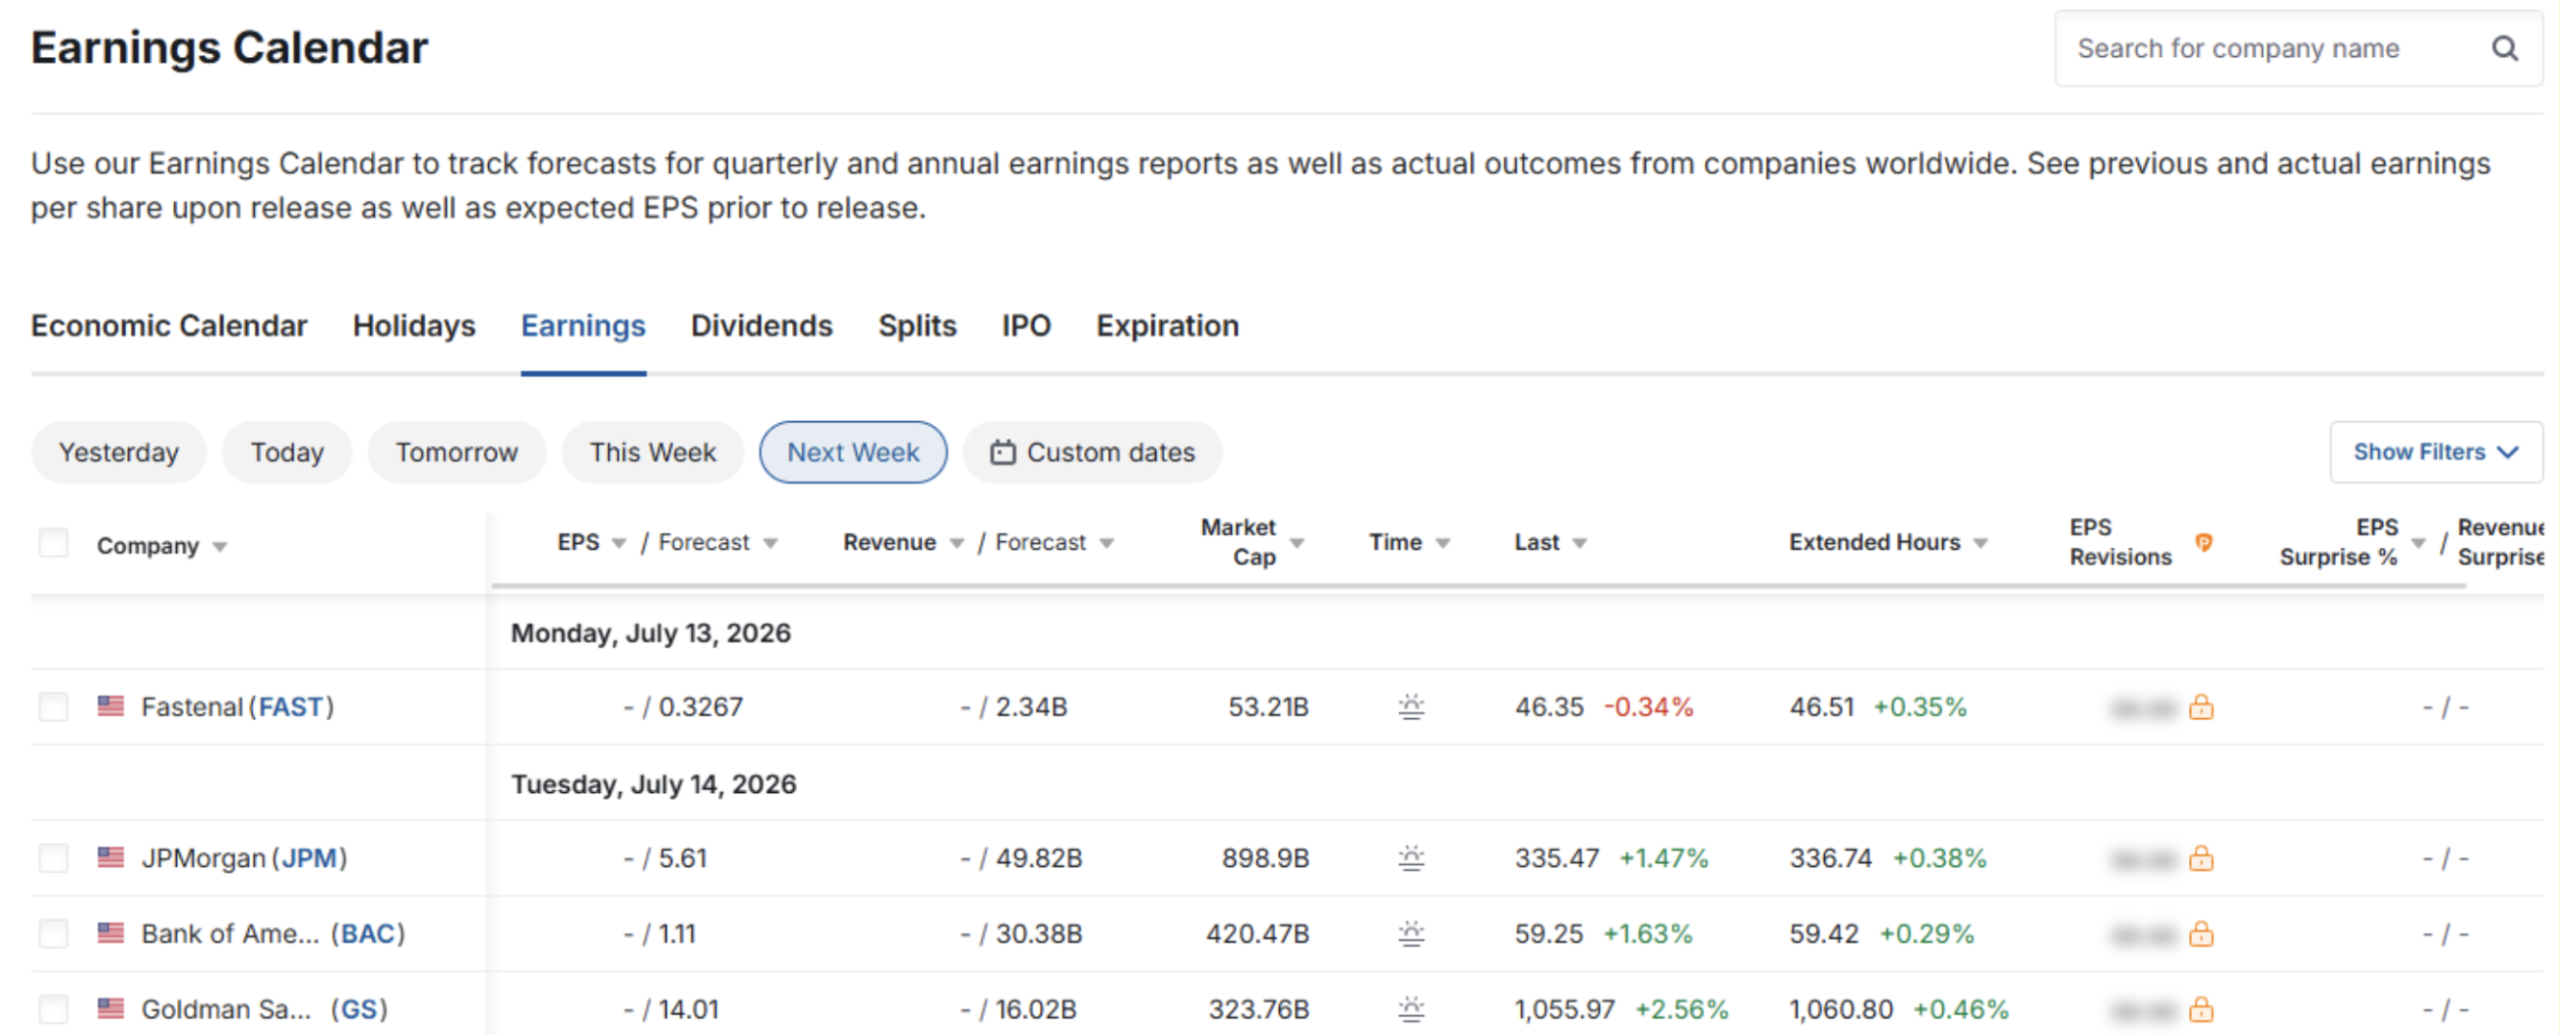Click the Goldman Sachs flag icon
Viewport: 2560px width, 1035px height.
coord(111,1008)
